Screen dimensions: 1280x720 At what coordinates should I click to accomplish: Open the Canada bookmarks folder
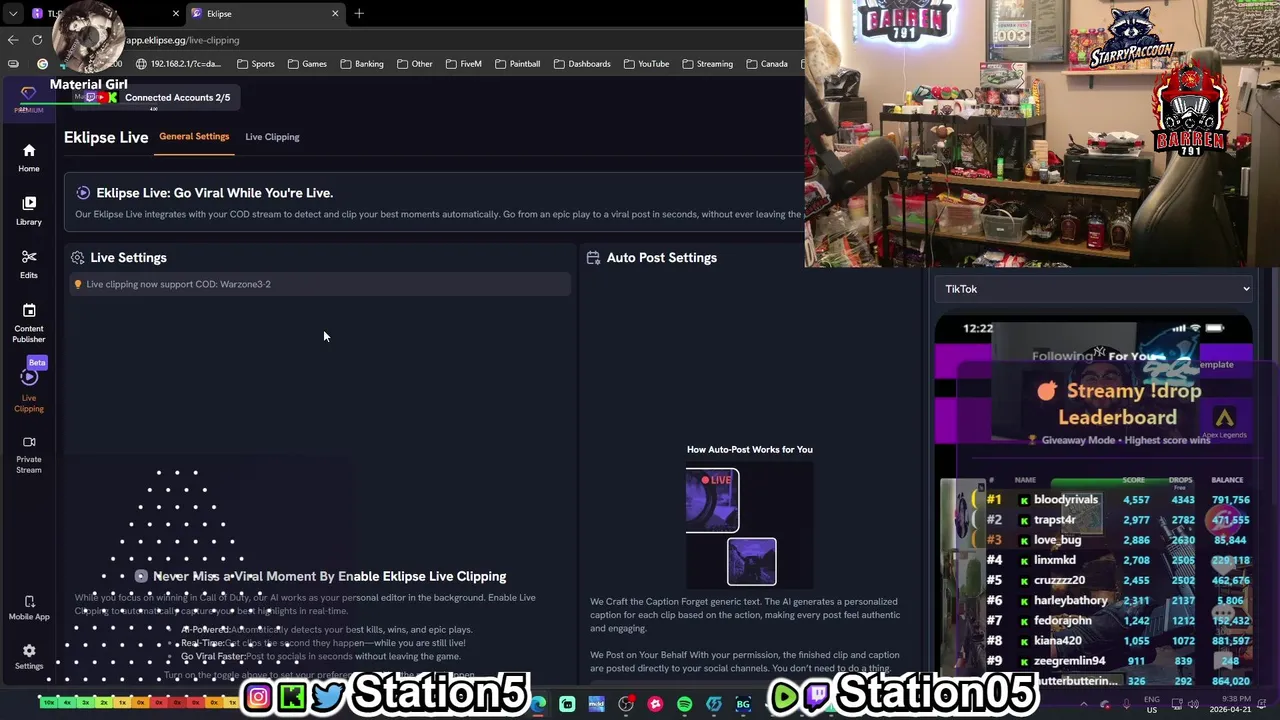tap(766, 64)
